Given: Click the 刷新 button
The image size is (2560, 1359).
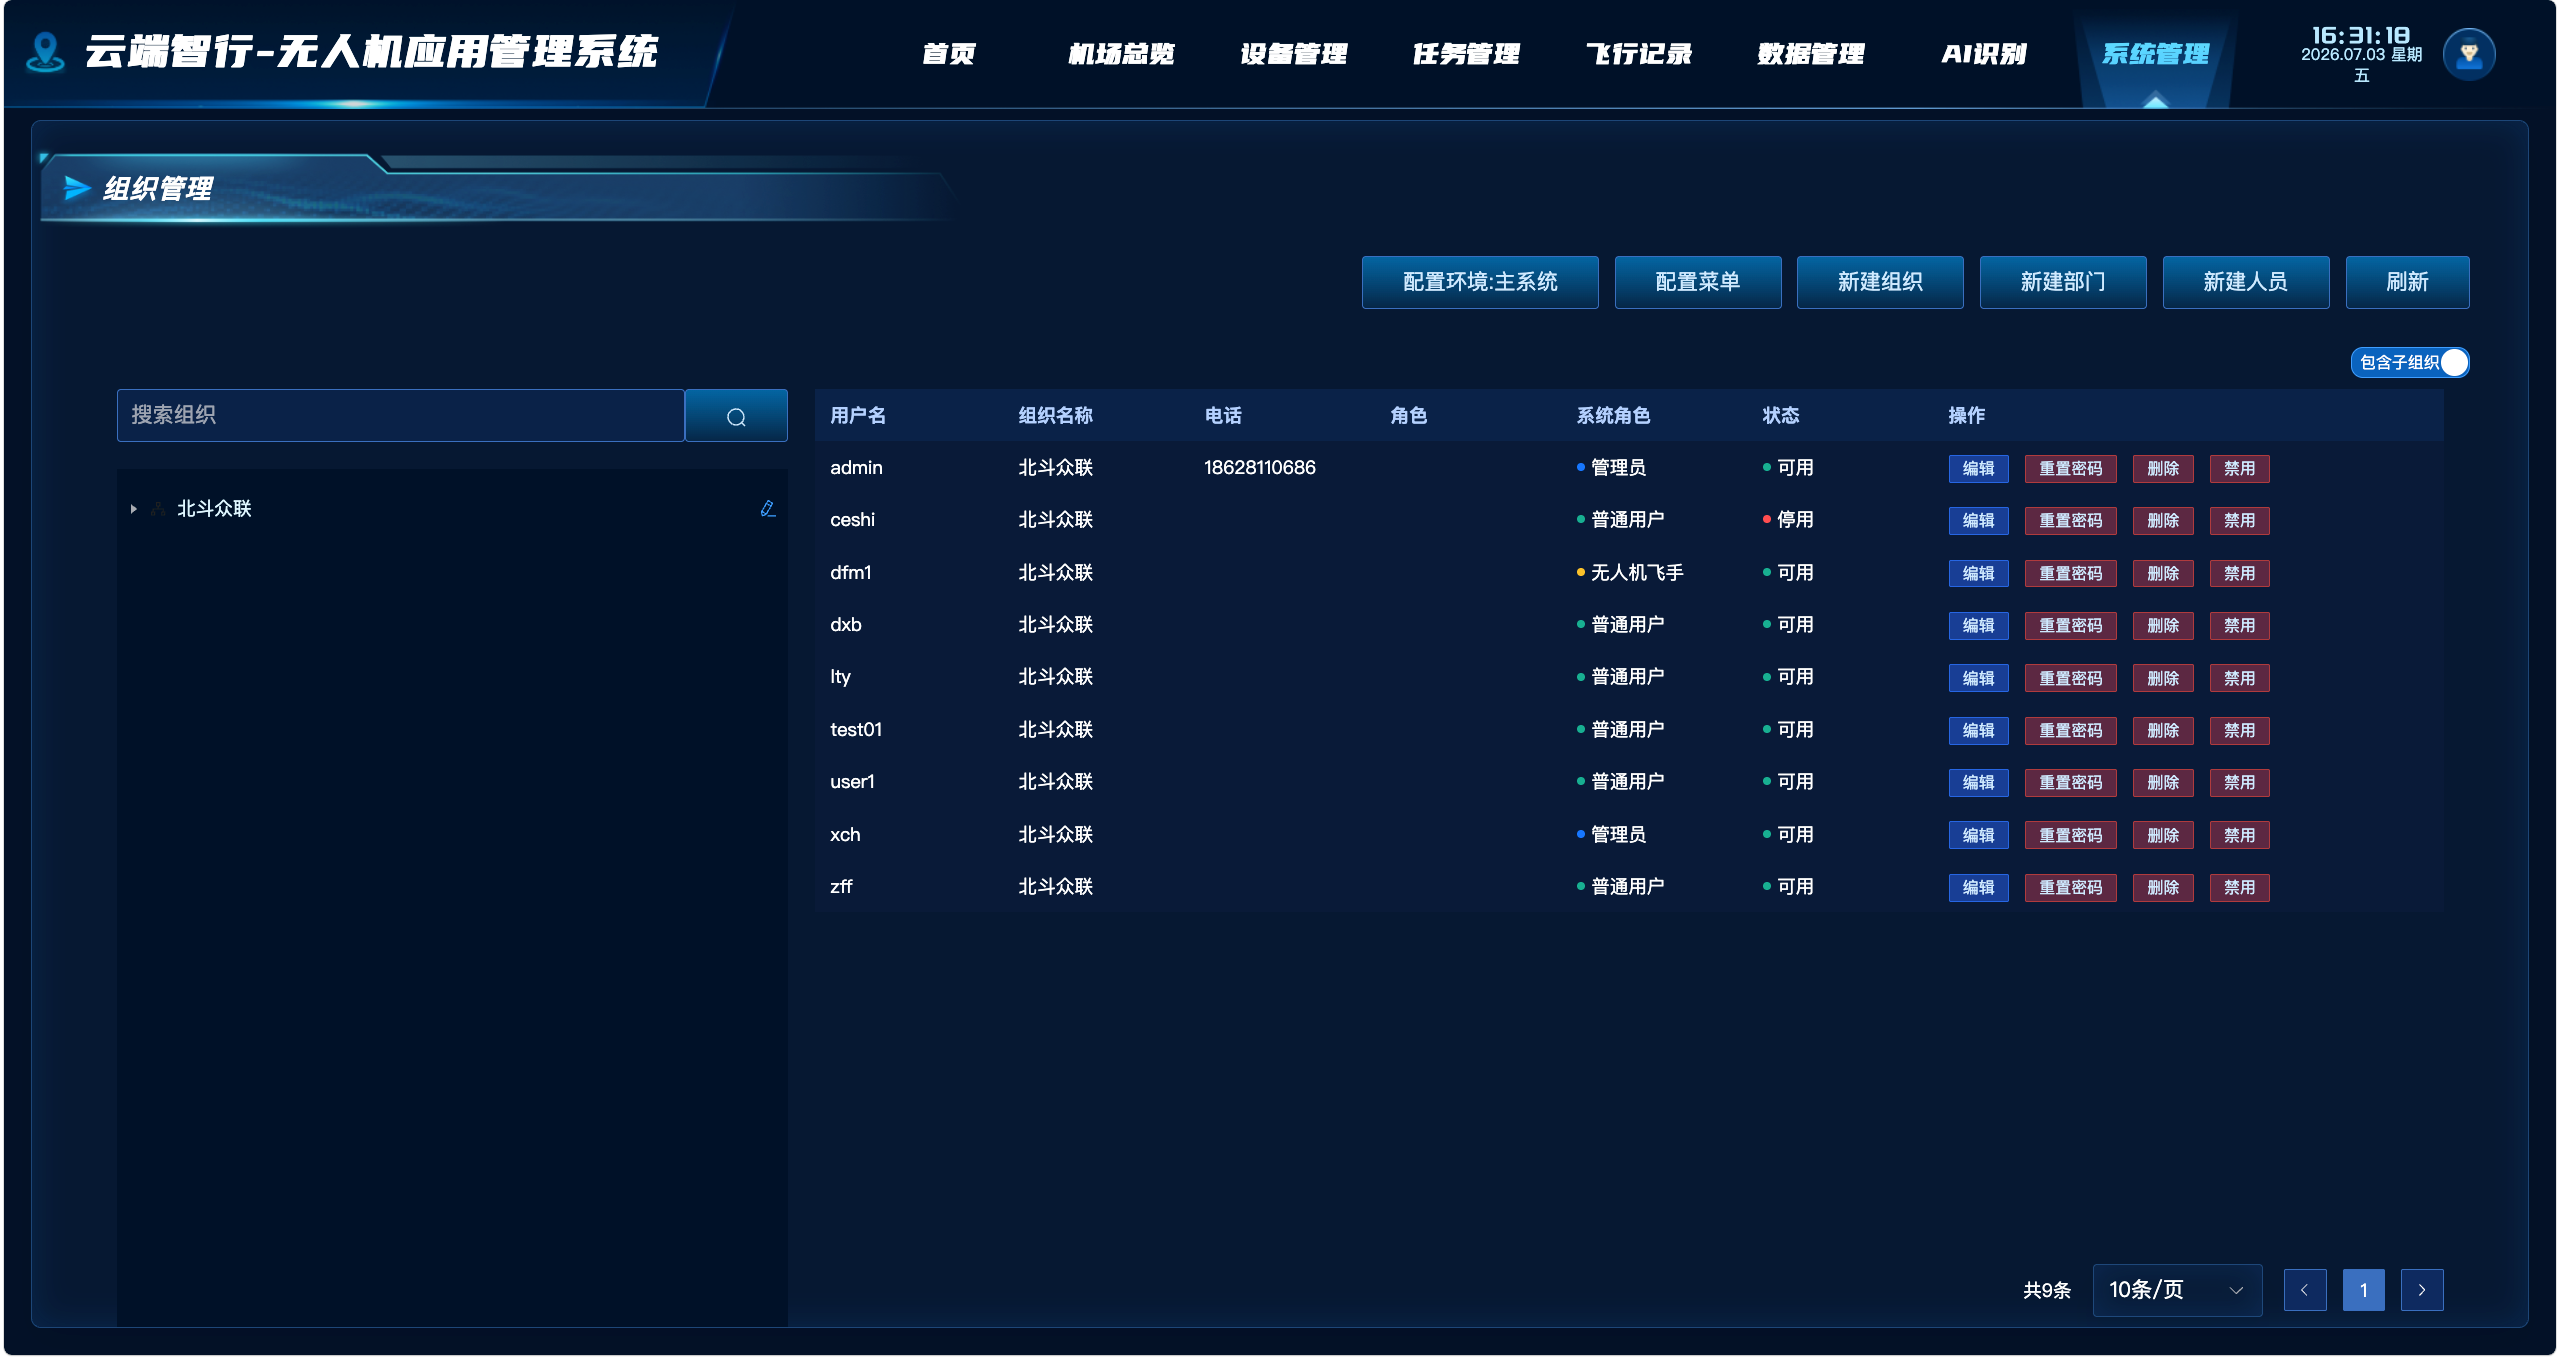Looking at the screenshot, I should pyautogui.click(x=2407, y=282).
